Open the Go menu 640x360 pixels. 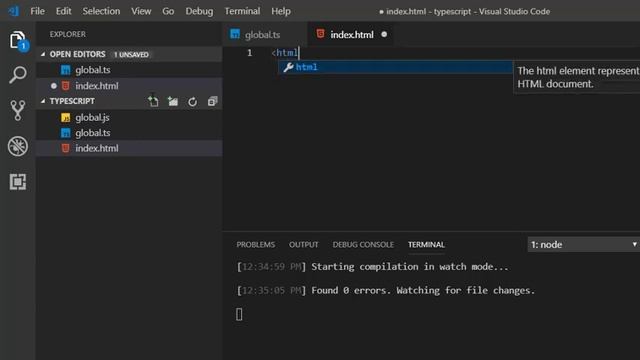tap(168, 11)
